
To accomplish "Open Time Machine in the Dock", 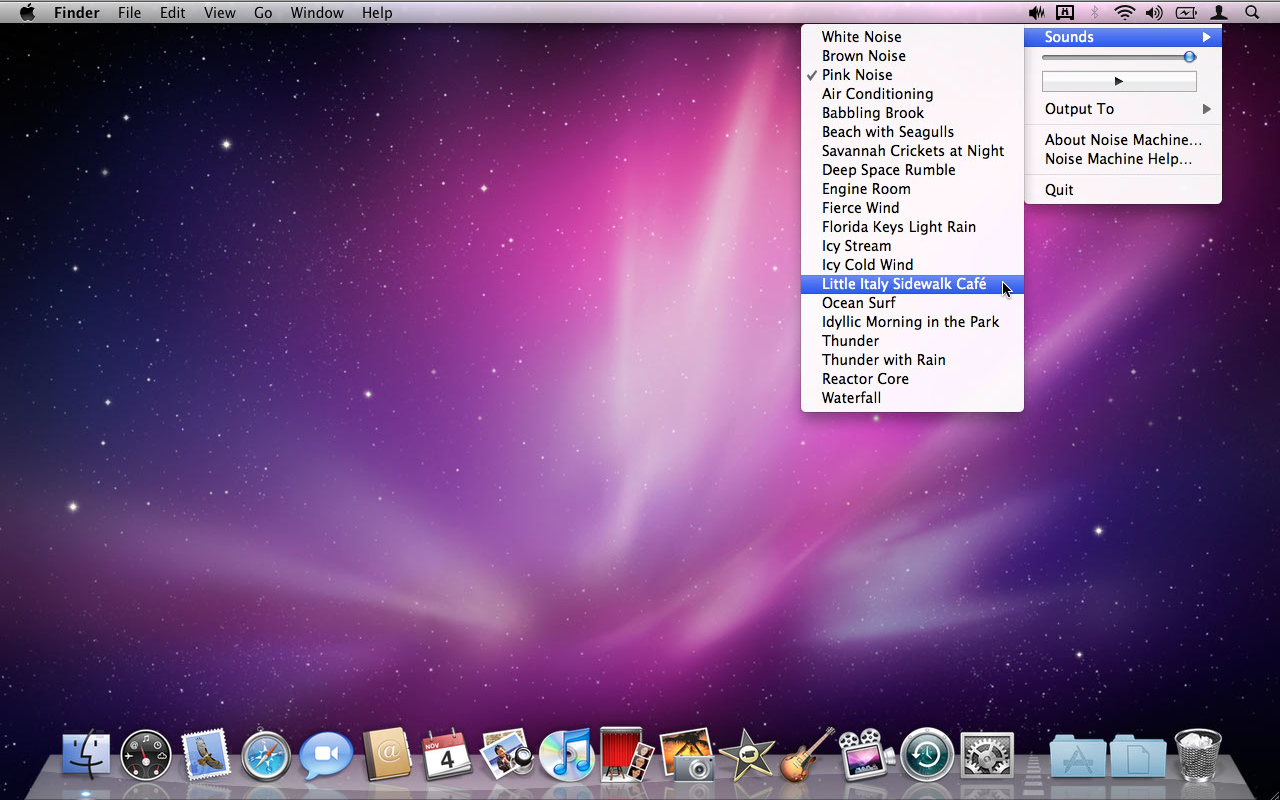I will [x=926, y=755].
